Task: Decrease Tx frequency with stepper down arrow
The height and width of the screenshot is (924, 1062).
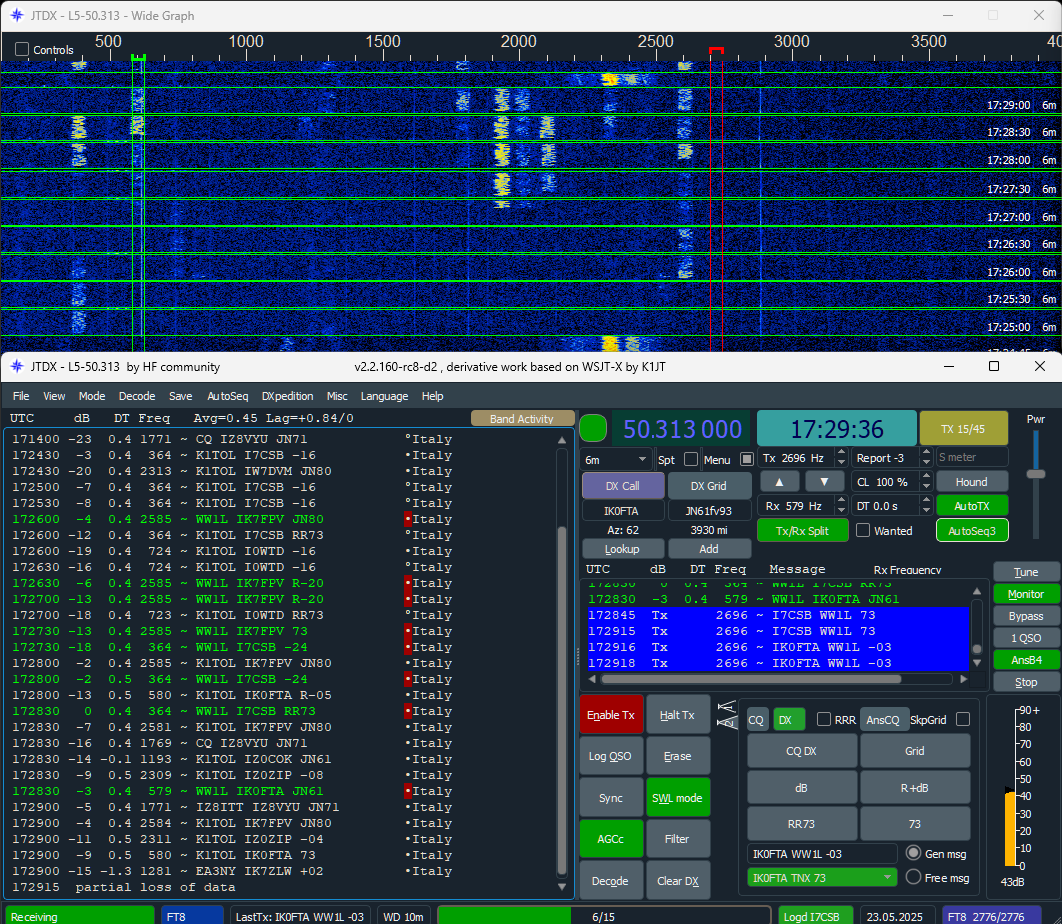Action: (841, 463)
